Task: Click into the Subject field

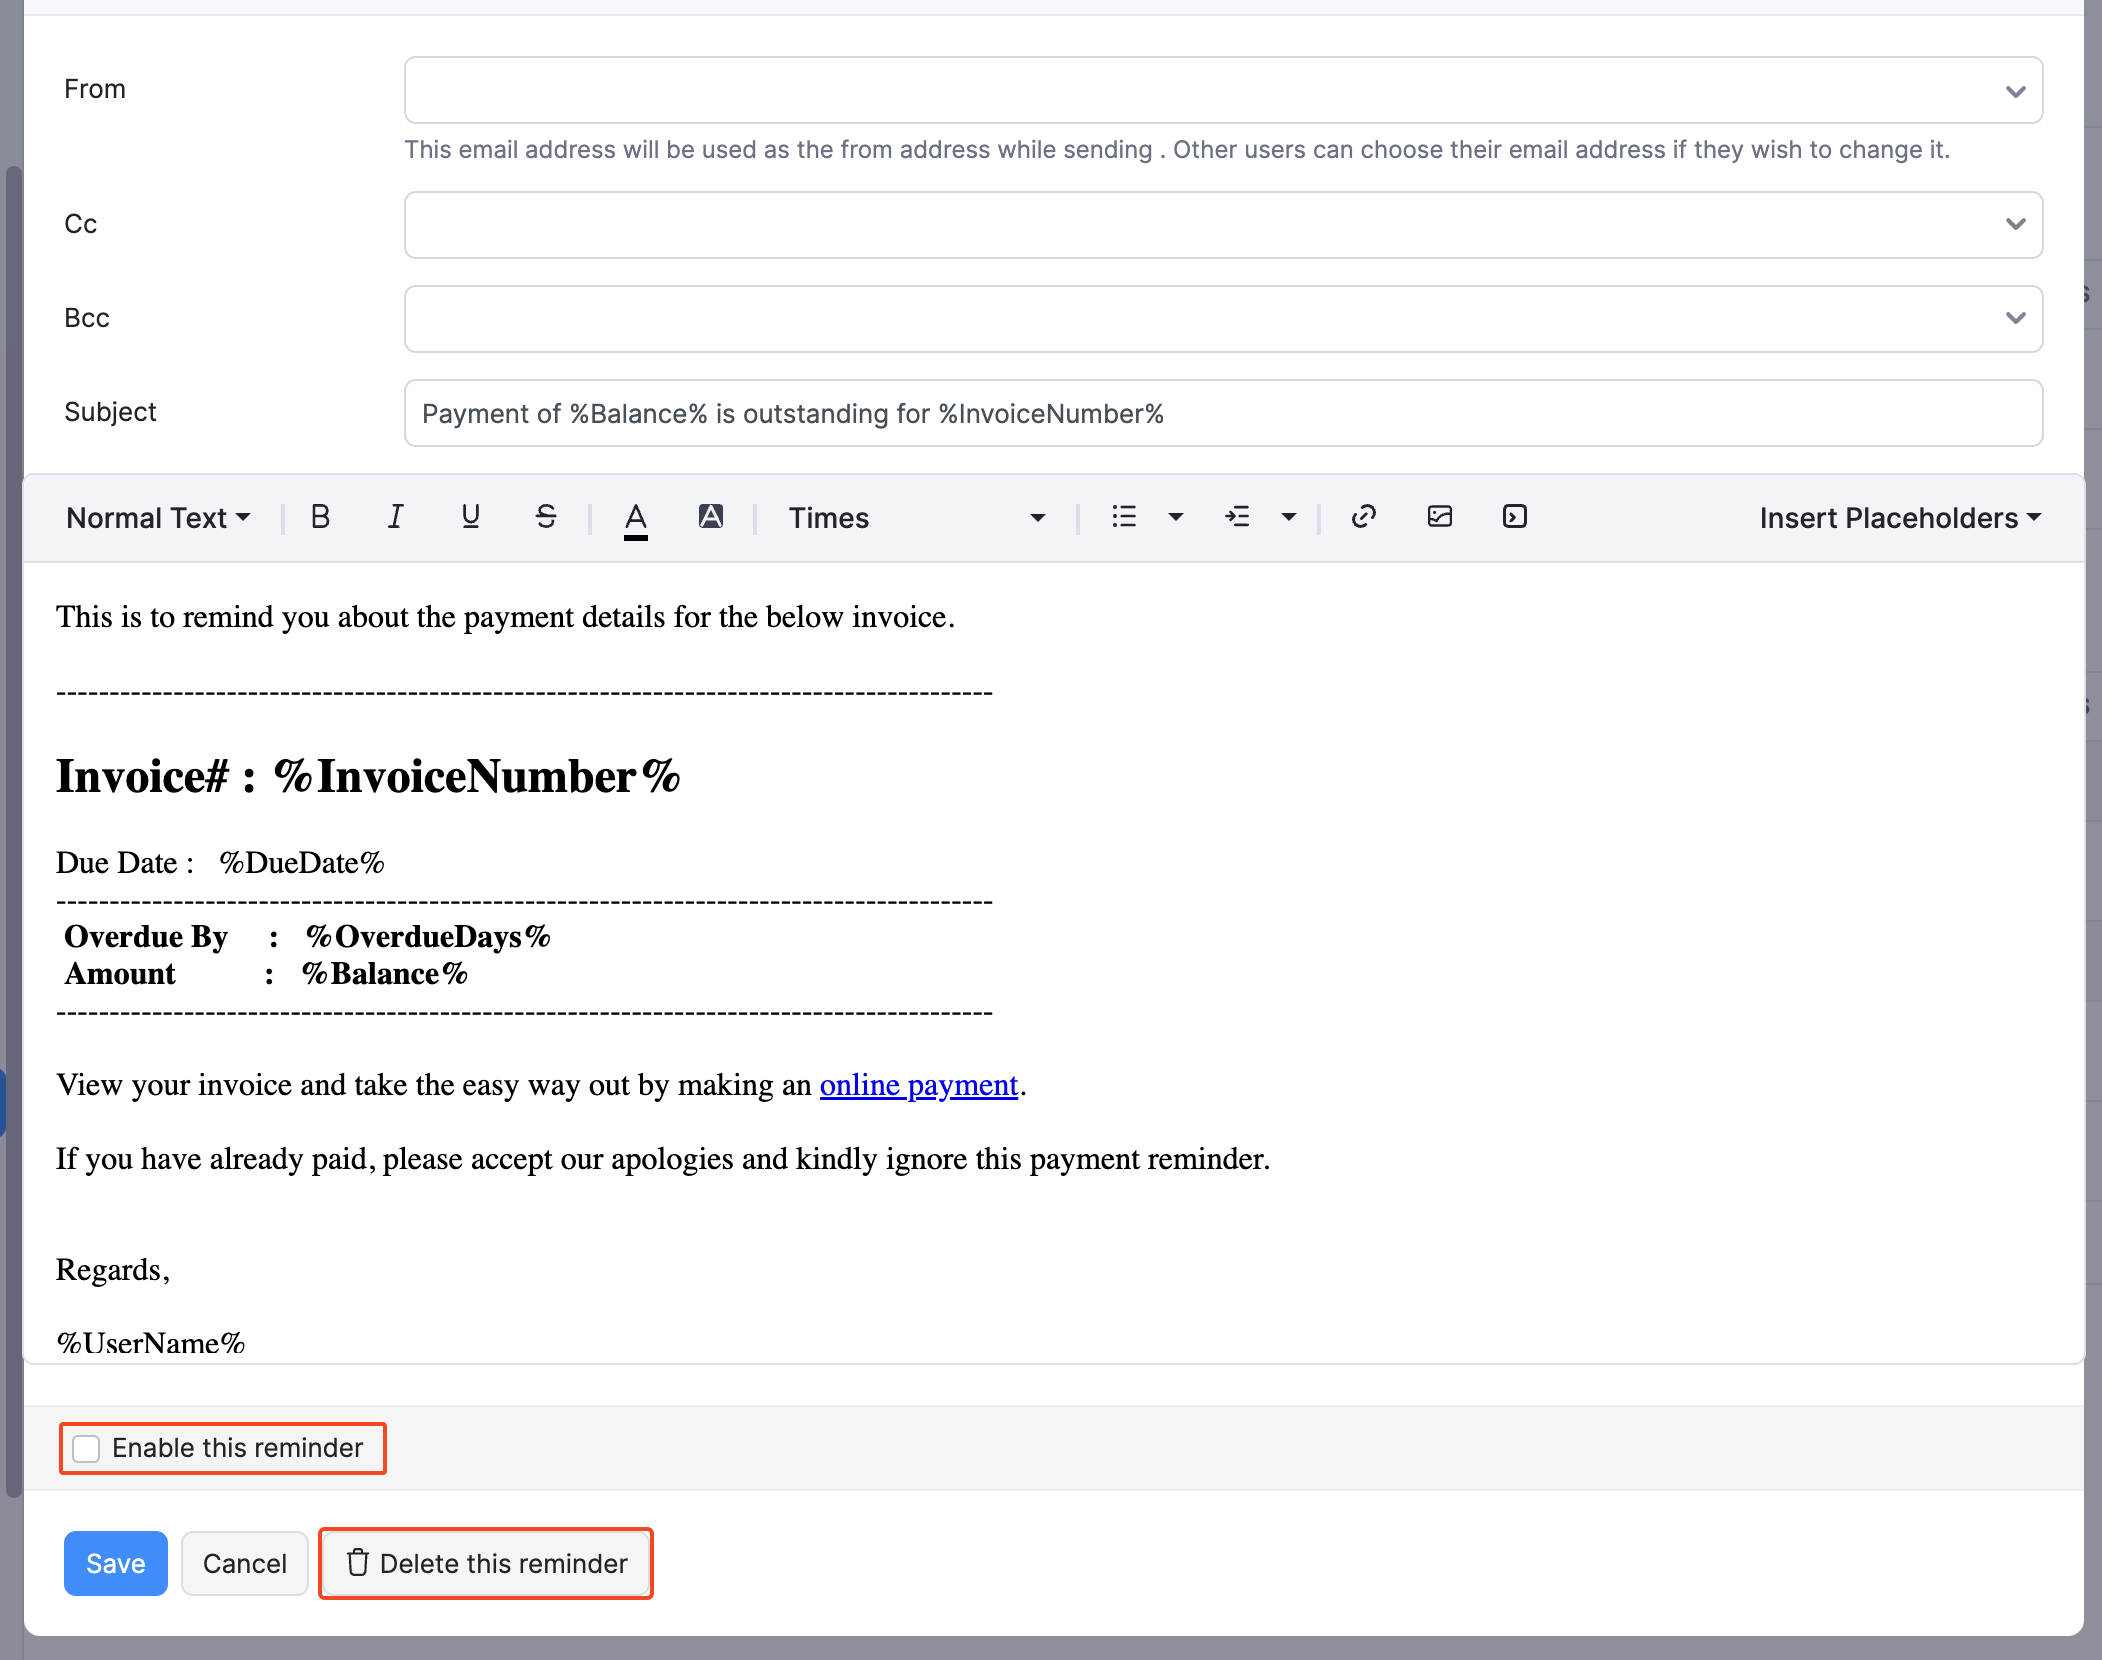Action: coord(1222,413)
